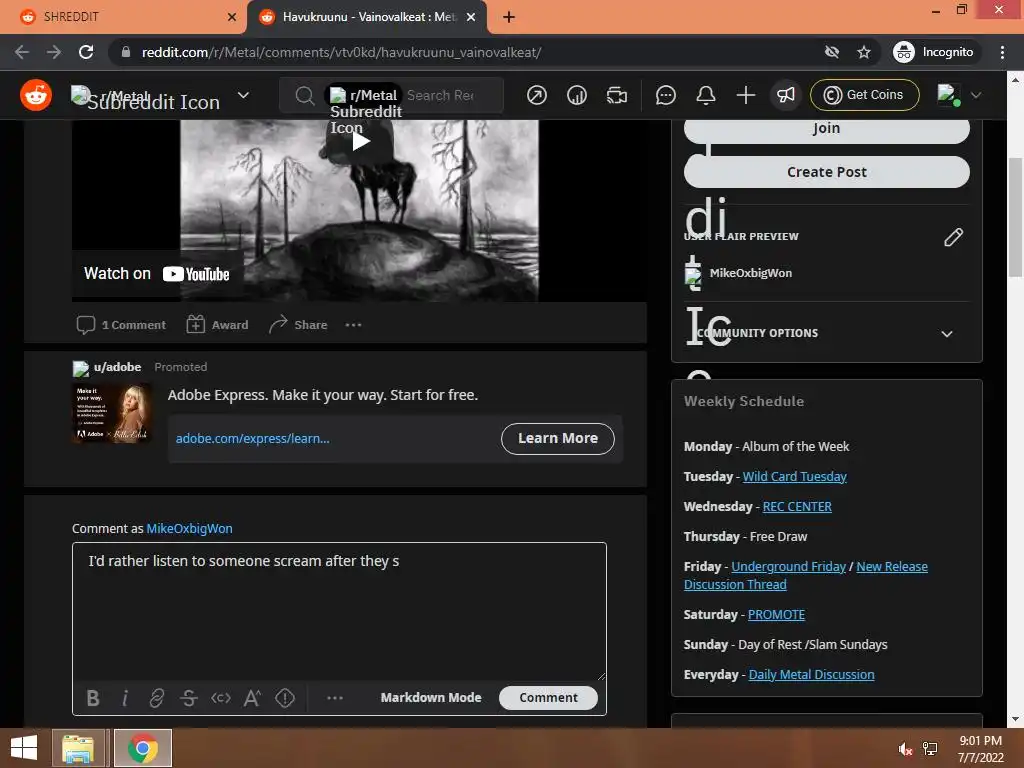Open adobe.com/express/learn link
1024x768 pixels.
point(252,439)
